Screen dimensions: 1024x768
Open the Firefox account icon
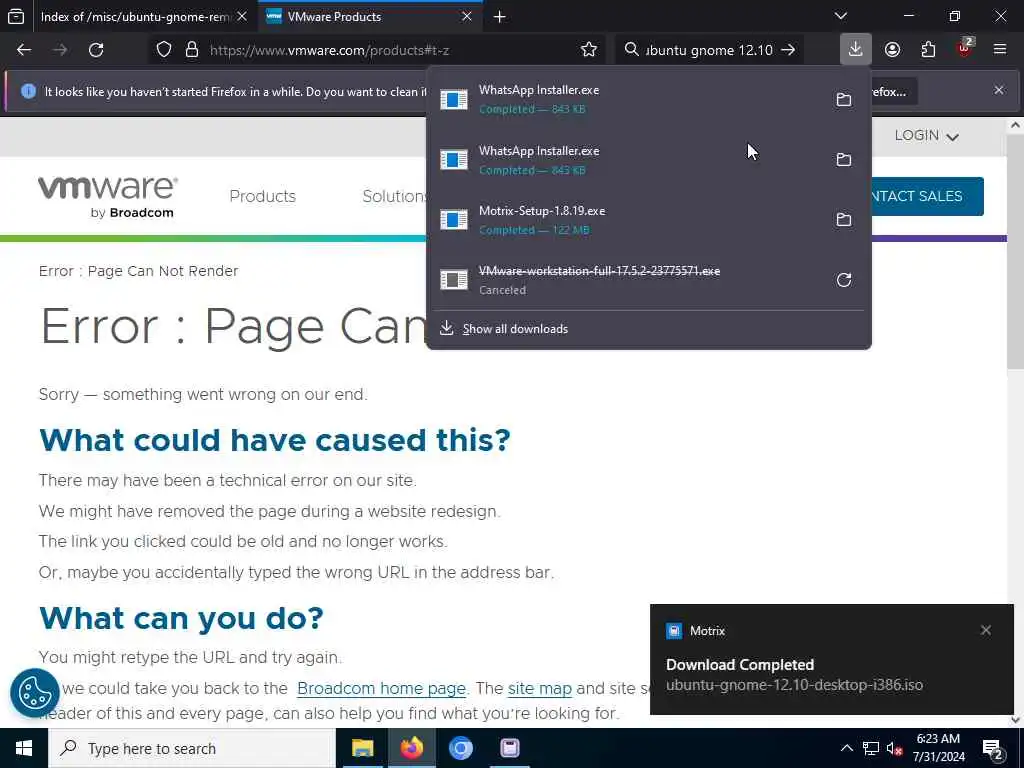892,50
